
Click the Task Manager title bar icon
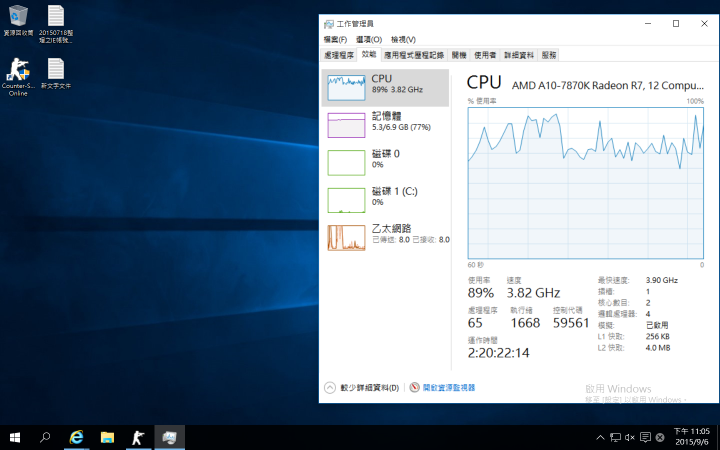click(328, 24)
